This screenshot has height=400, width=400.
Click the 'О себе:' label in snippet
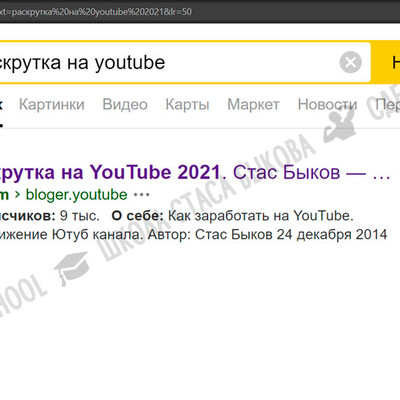click(x=137, y=216)
